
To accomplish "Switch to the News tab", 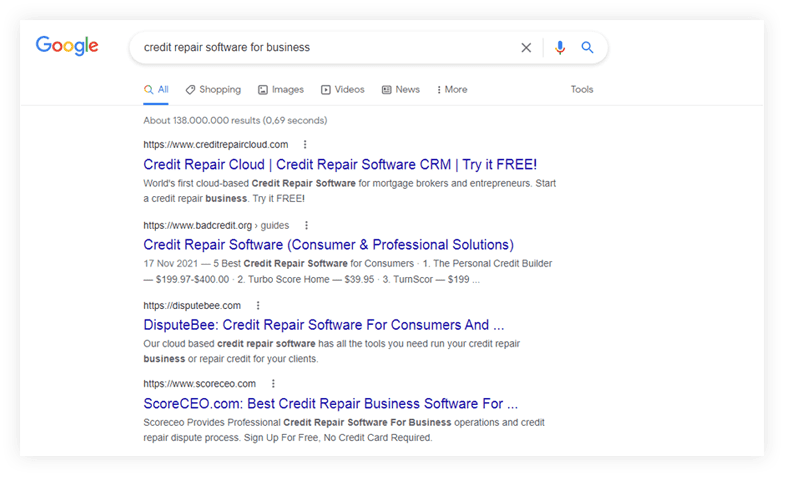I will point(400,89).
